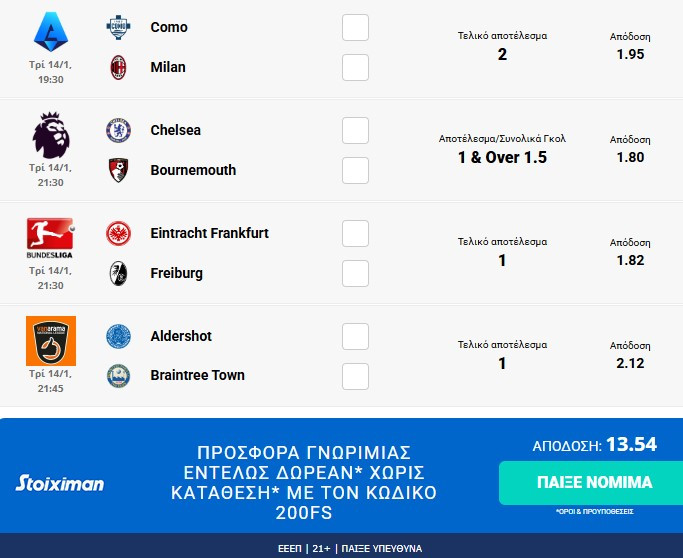Screen dimensions: 683x558
Task: Click the AC Milan club crest
Action: point(119,67)
